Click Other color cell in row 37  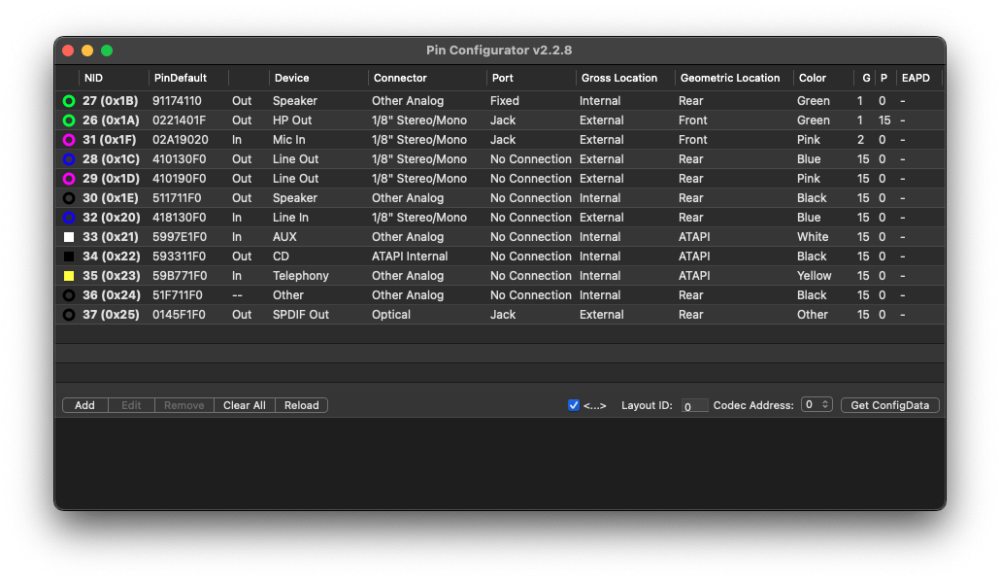click(812, 315)
